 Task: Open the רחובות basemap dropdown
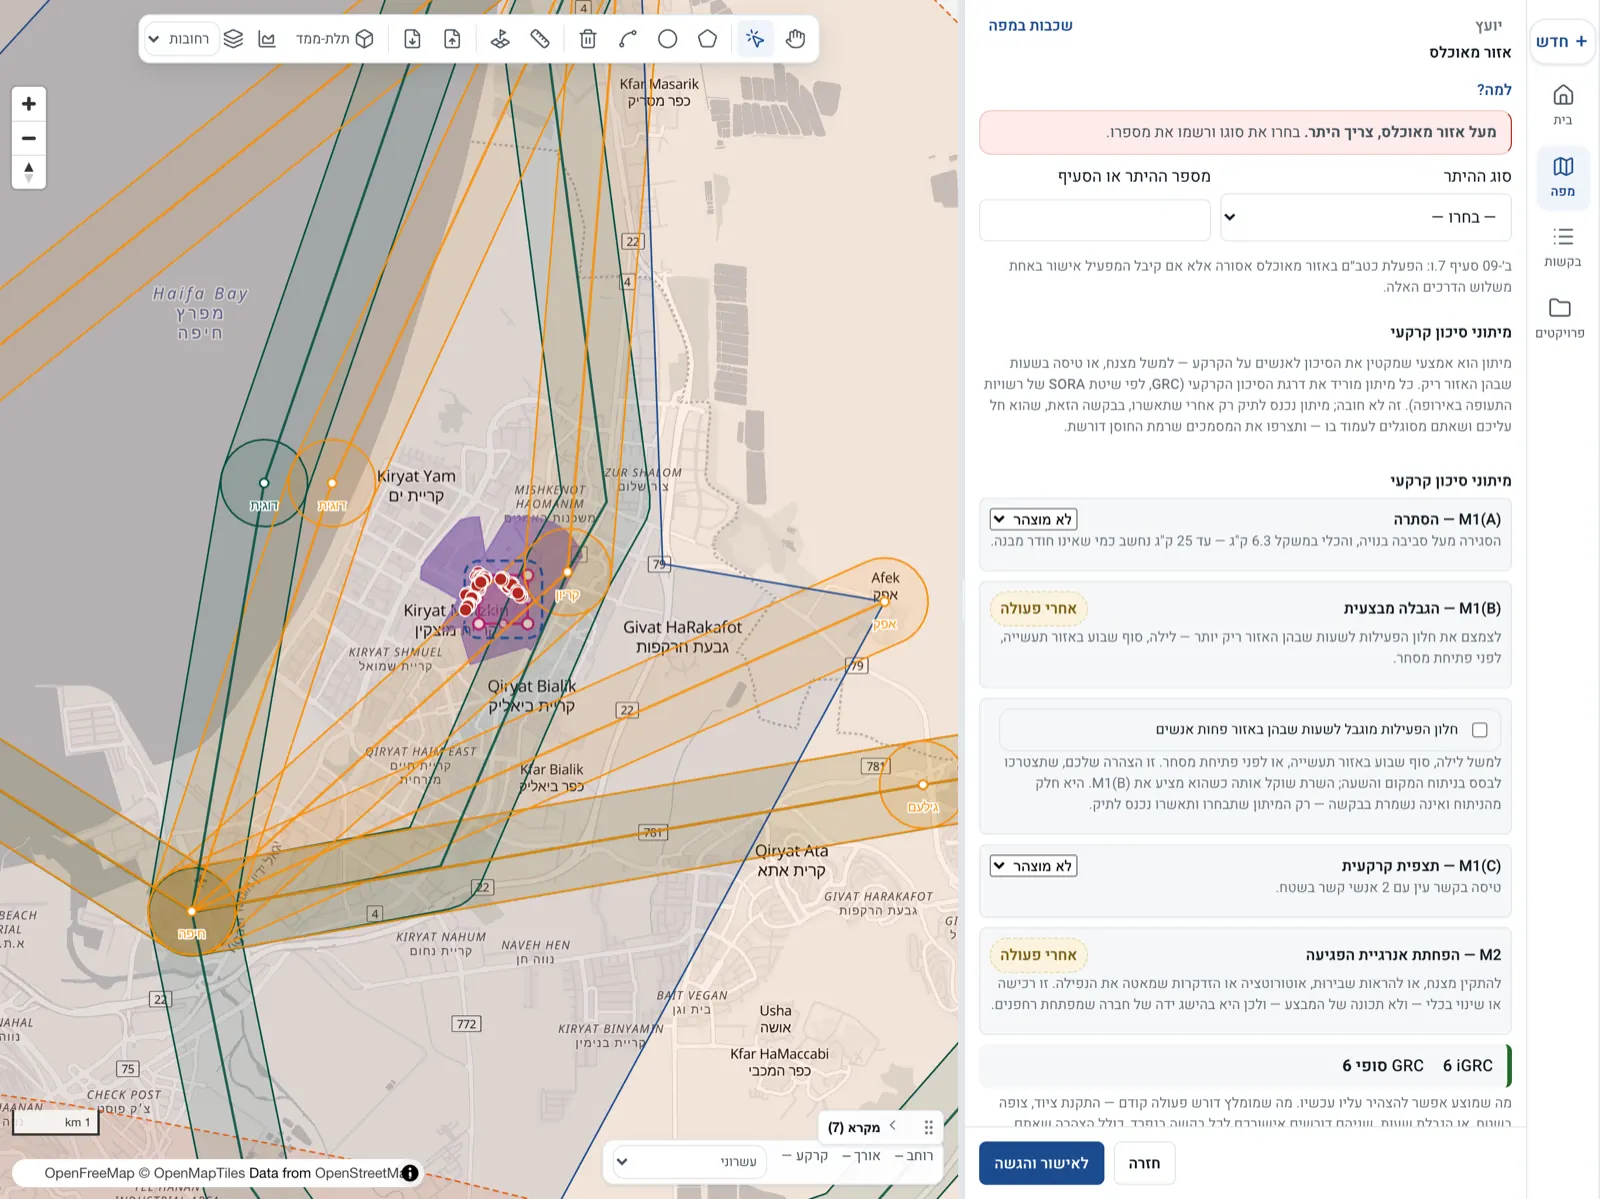(x=180, y=39)
